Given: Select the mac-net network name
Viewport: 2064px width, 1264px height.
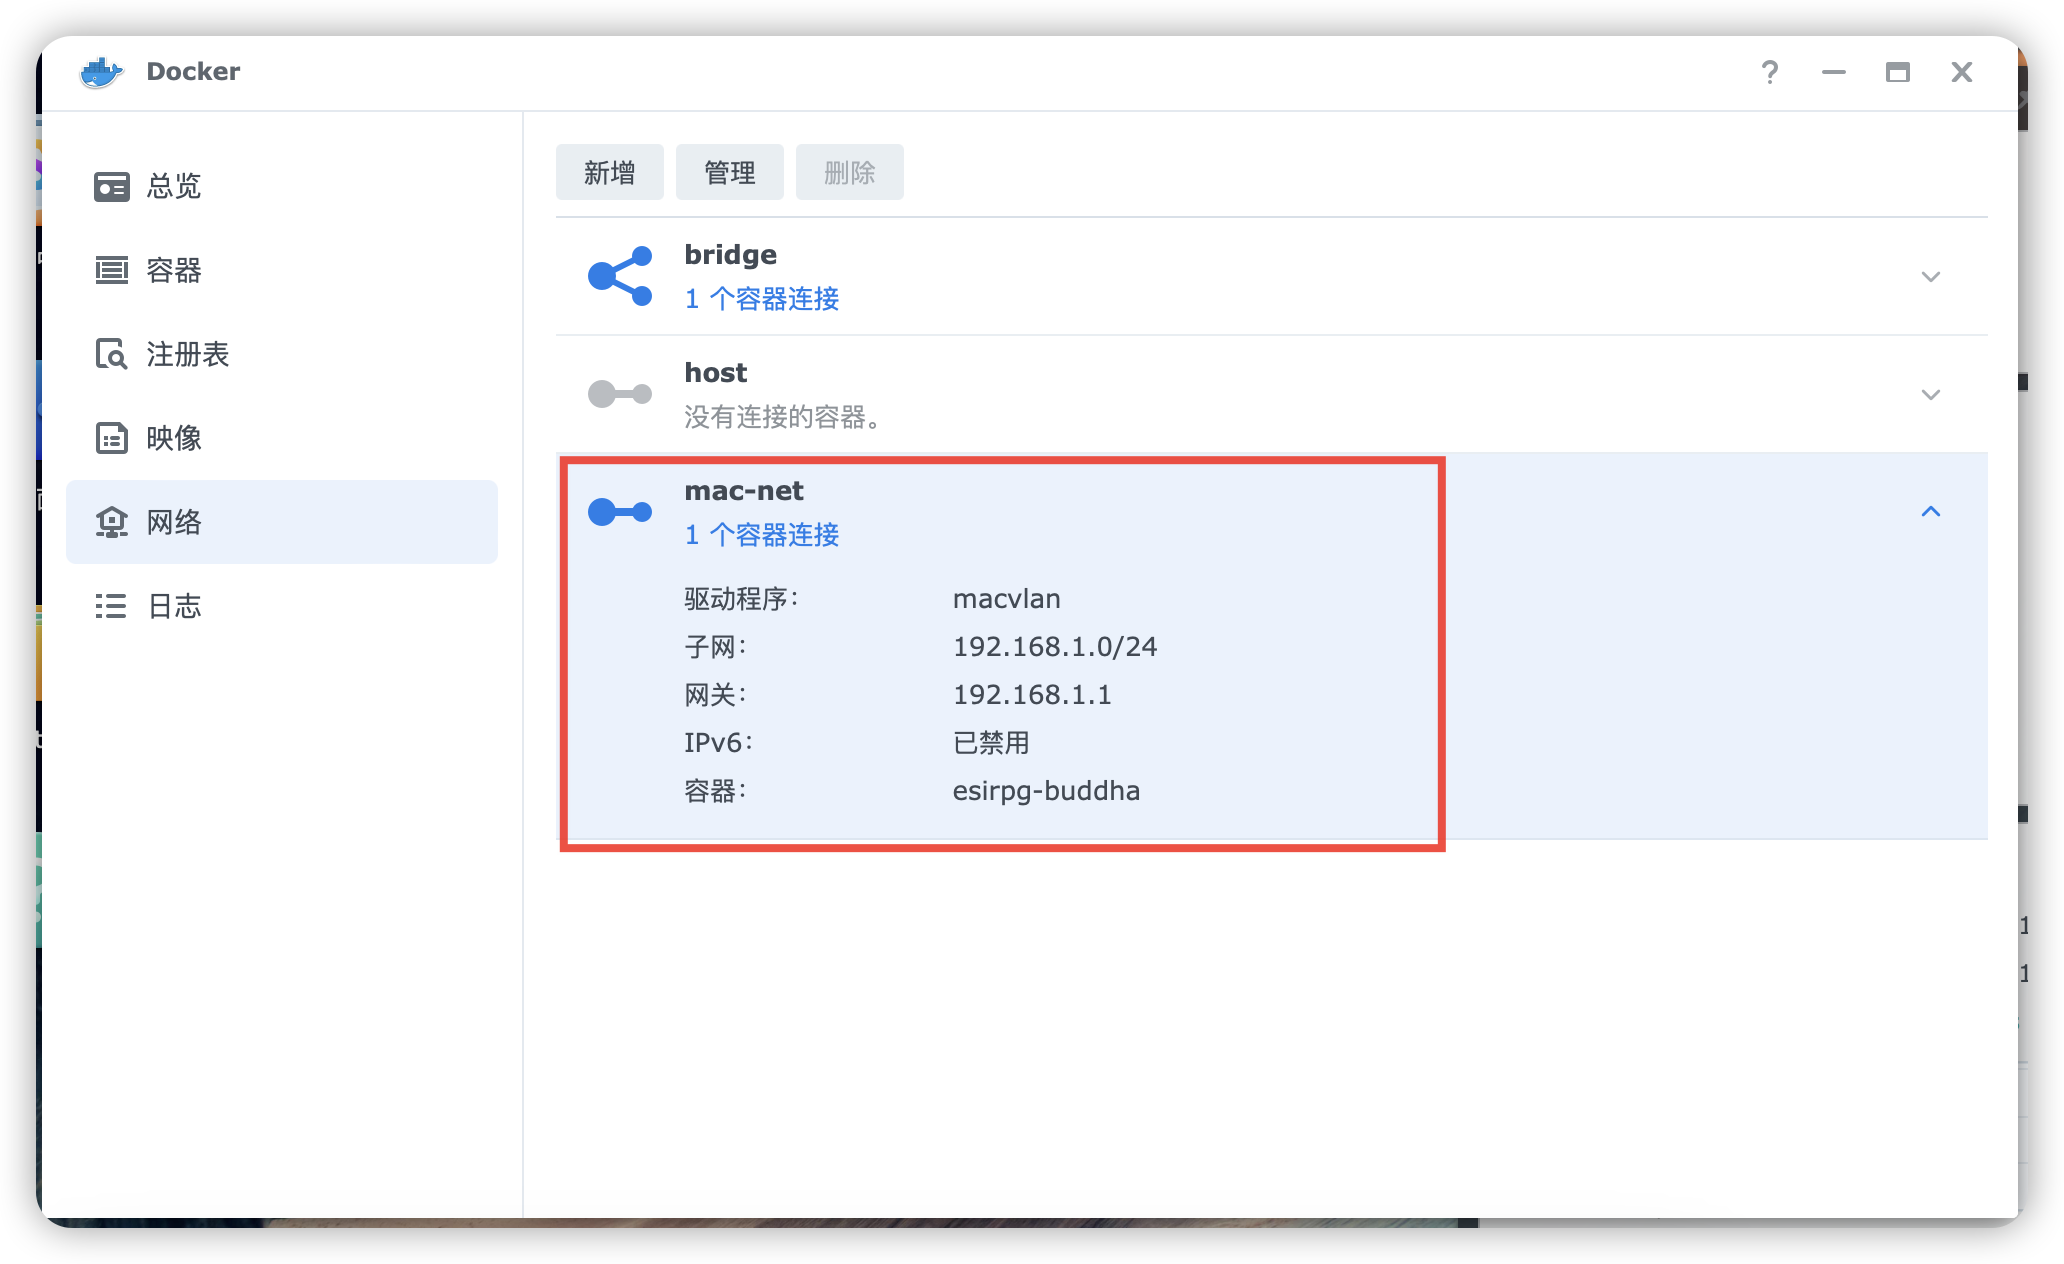Looking at the screenshot, I should point(744,491).
